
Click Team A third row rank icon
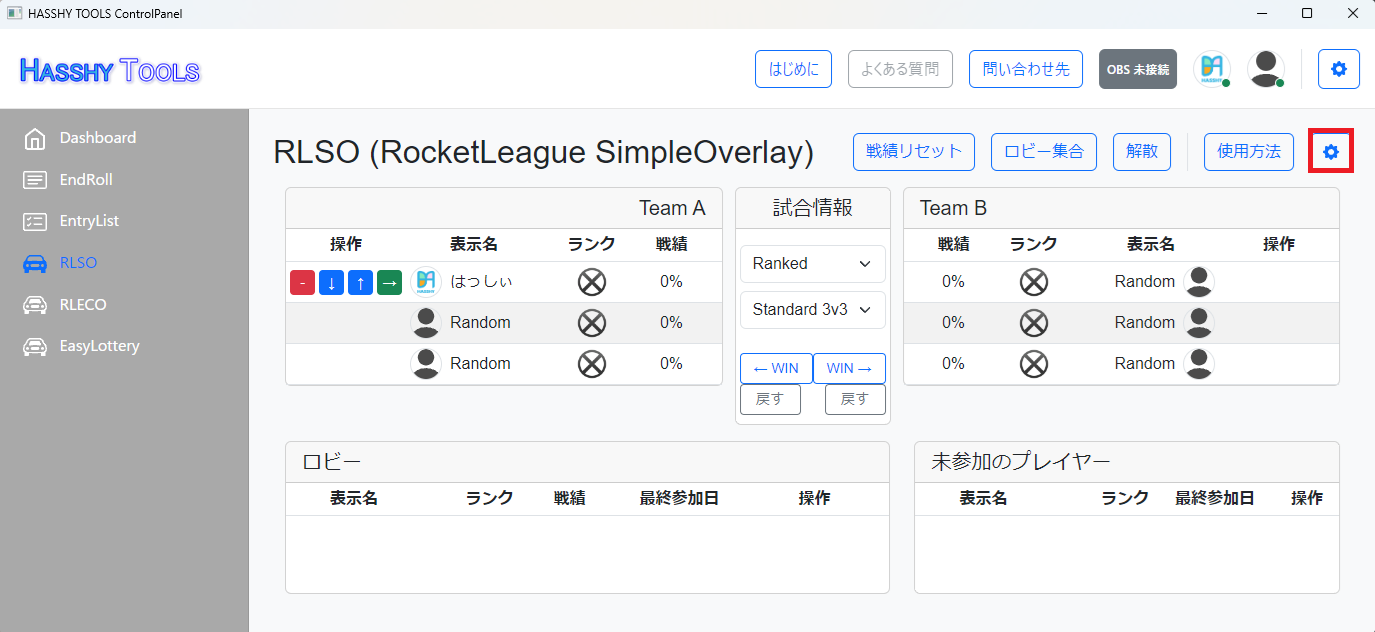[592, 364]
